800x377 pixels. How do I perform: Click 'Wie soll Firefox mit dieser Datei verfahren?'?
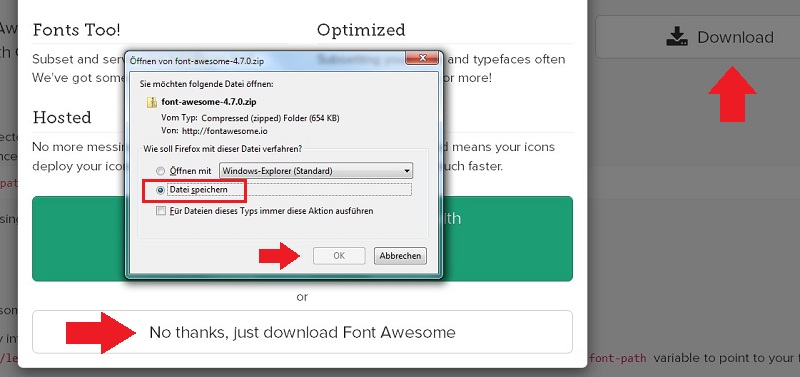[223, 149]
